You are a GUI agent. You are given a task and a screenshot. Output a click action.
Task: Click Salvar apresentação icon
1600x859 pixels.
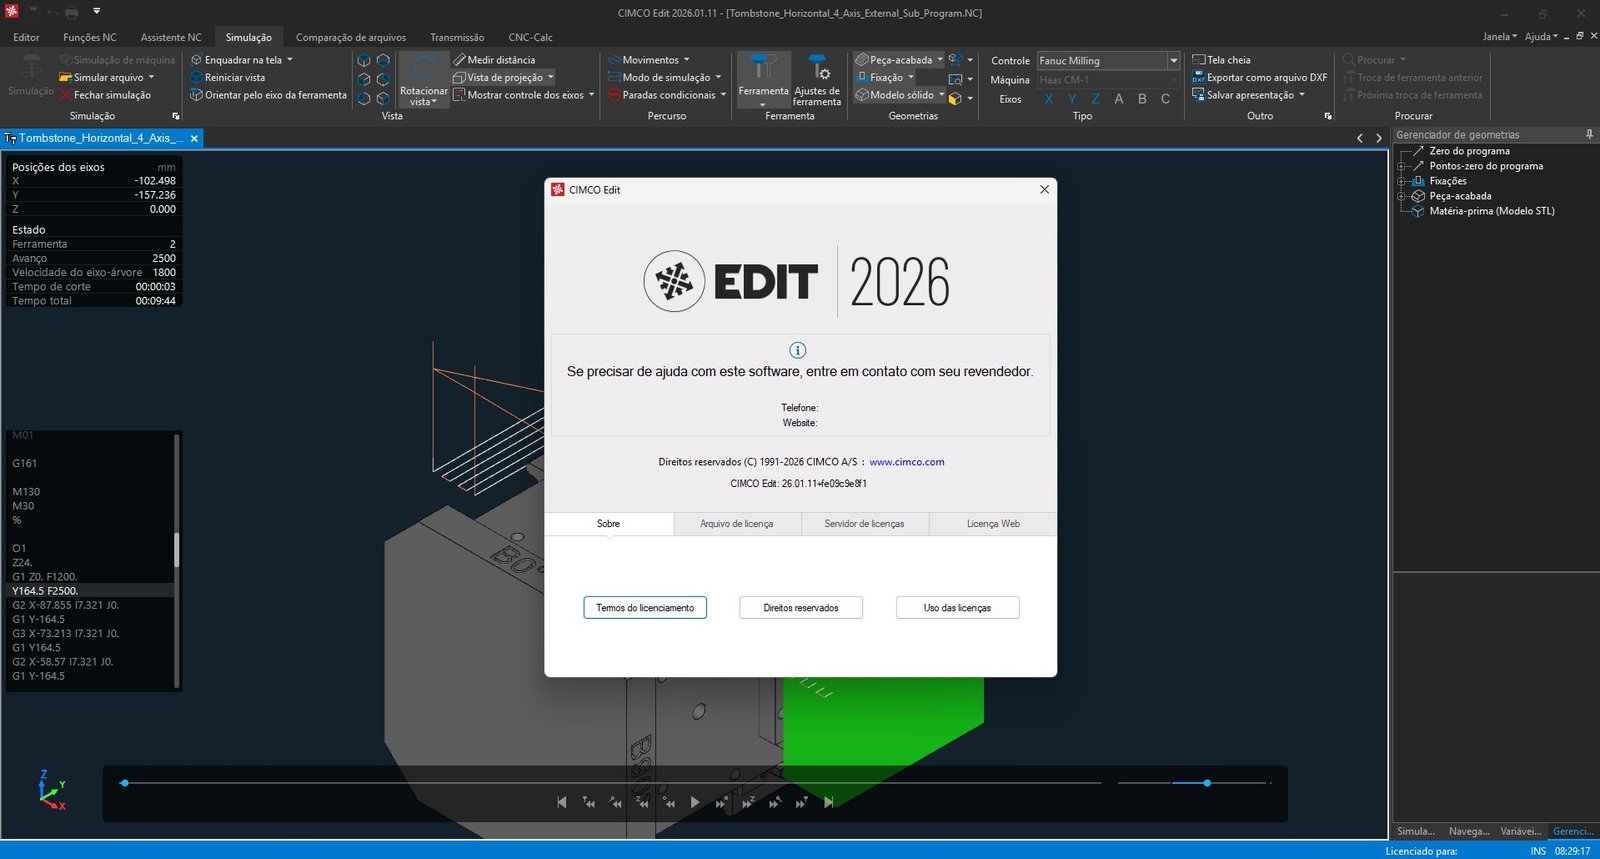[1198, 95]
